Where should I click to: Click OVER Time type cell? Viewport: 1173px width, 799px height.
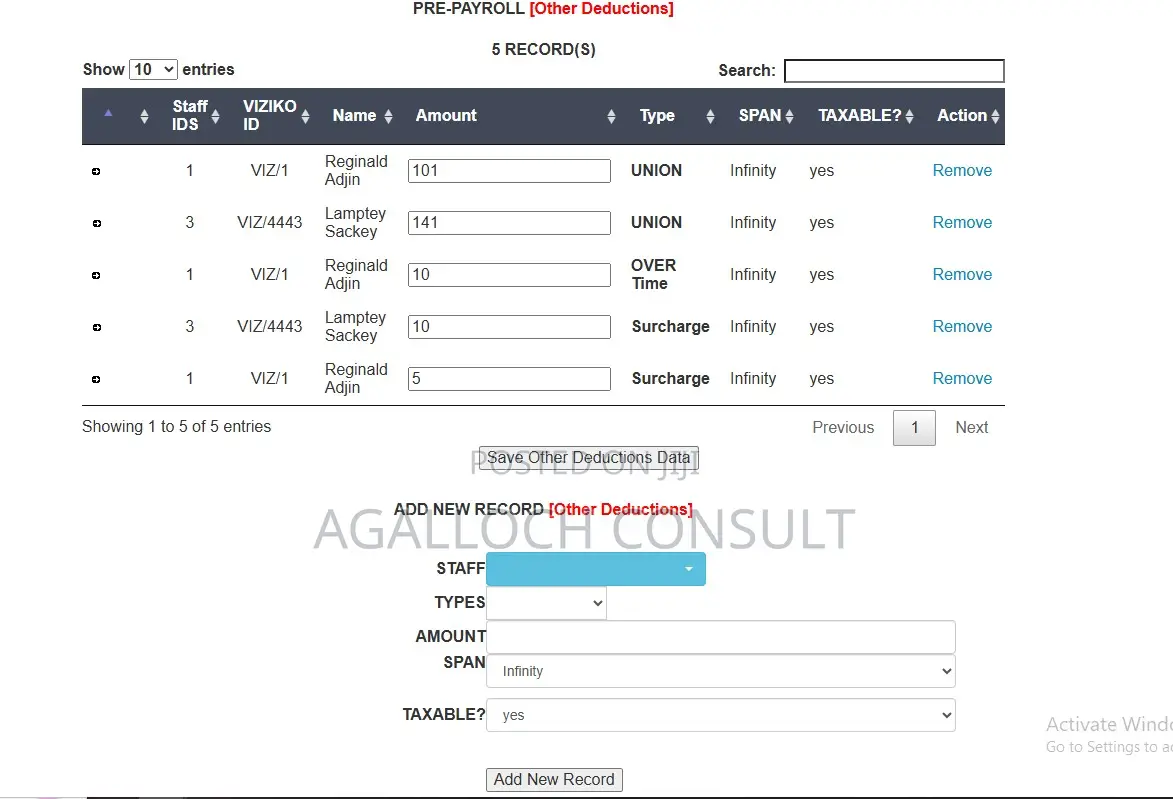pyautogui.click(x=653, y=275)
